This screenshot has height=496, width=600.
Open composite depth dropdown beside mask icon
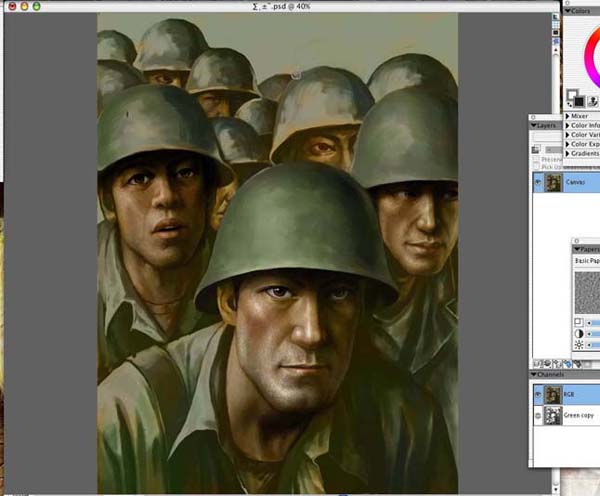pos(553,149)
